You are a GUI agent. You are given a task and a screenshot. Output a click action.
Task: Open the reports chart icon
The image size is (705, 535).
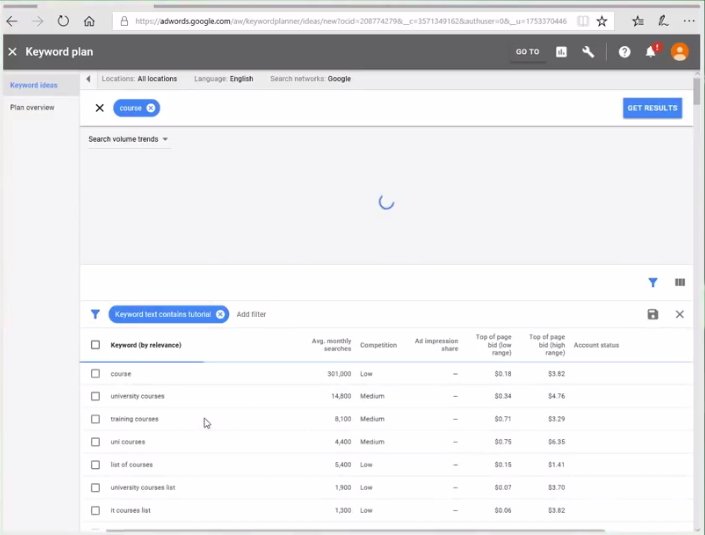pos(561,52)
